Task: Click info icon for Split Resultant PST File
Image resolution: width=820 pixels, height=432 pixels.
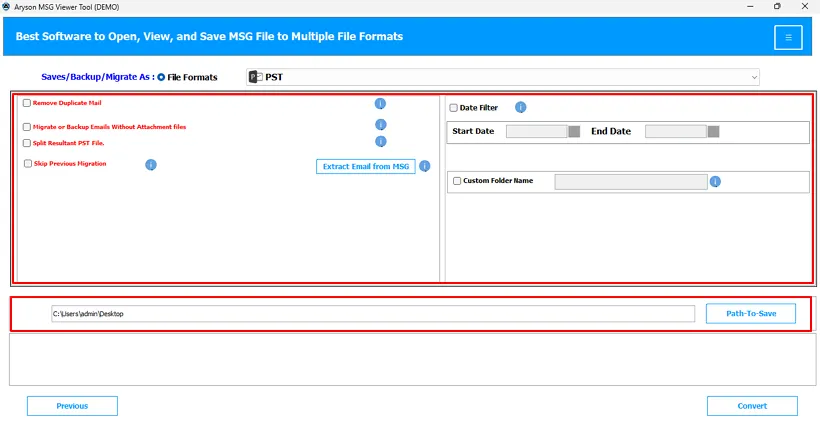Action: tap(381, 141)
